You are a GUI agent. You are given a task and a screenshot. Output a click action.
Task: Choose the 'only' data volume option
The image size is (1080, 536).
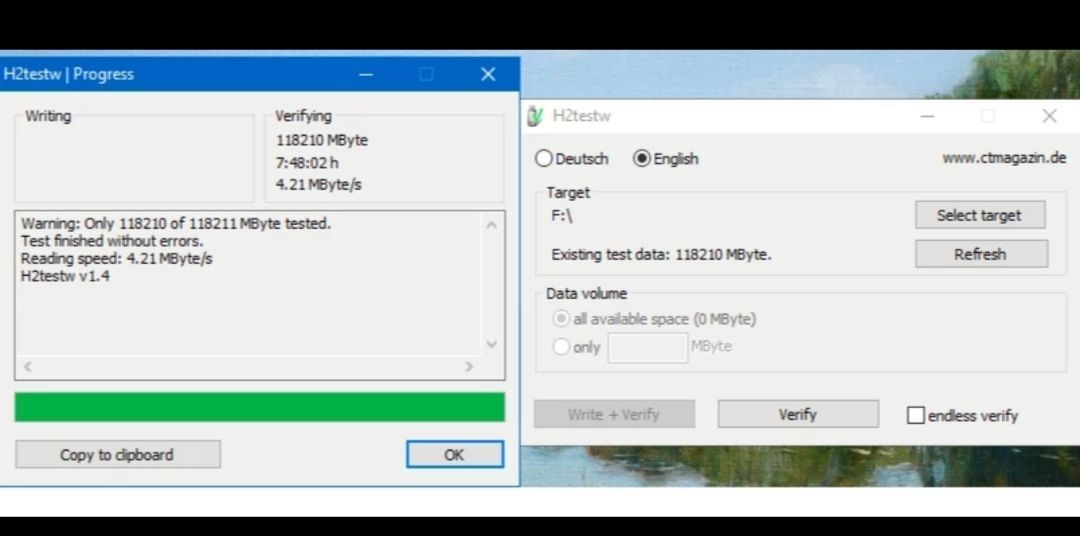pyautogui.click(x=561, y=347)
